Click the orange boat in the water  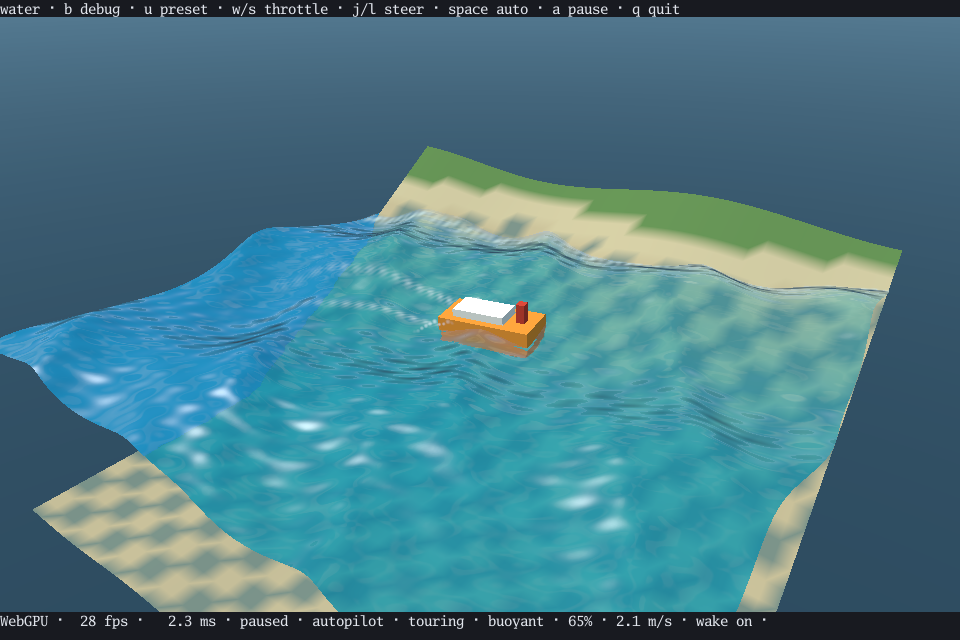492,326
